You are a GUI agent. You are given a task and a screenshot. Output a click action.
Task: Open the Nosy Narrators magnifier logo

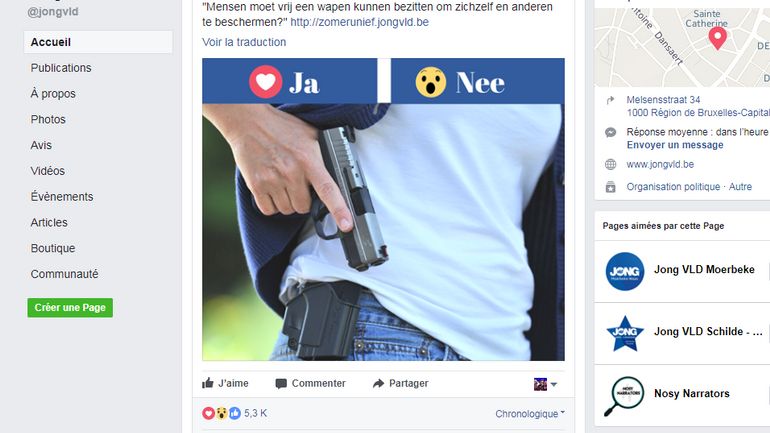point(624,396)
